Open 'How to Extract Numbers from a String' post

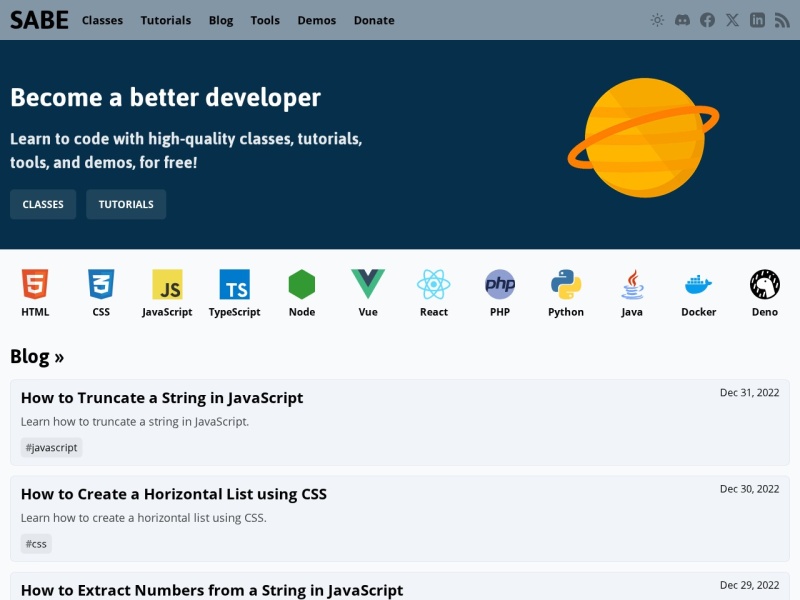tap(212, 590)
